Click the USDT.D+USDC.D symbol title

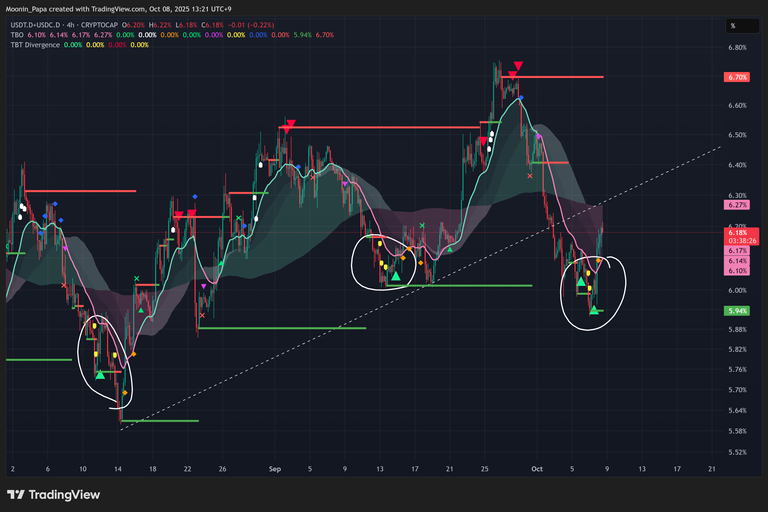(x=39, y=23)
